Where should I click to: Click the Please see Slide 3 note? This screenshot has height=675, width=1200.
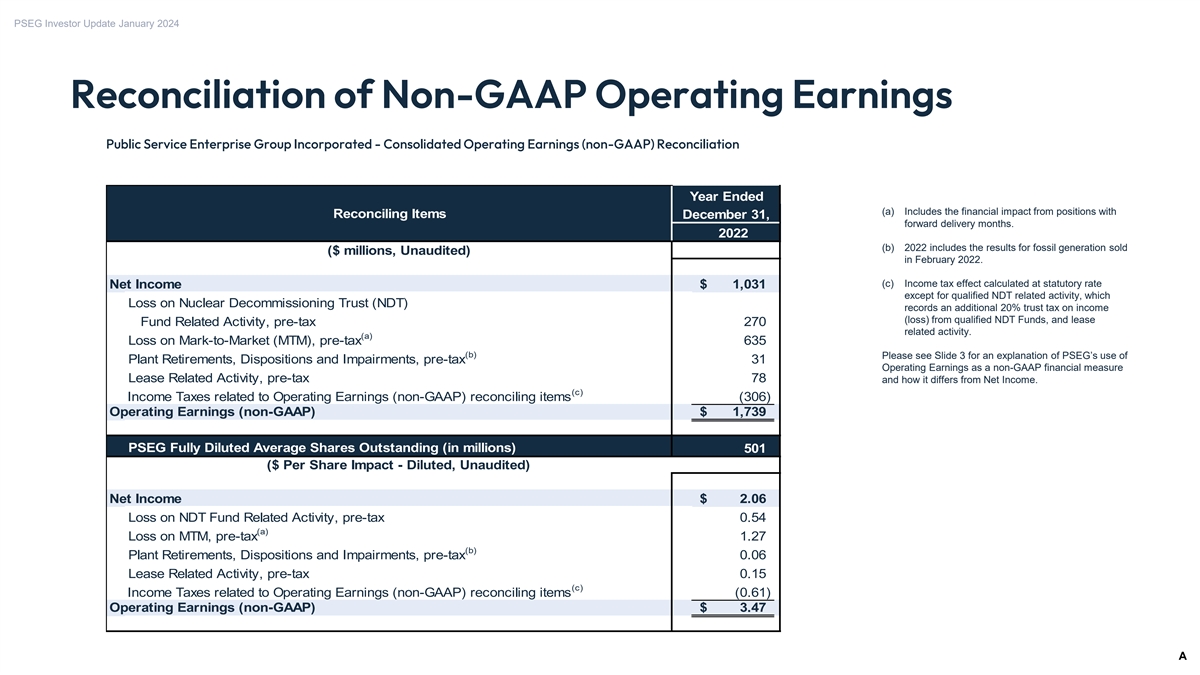[x=1005, y=368]
